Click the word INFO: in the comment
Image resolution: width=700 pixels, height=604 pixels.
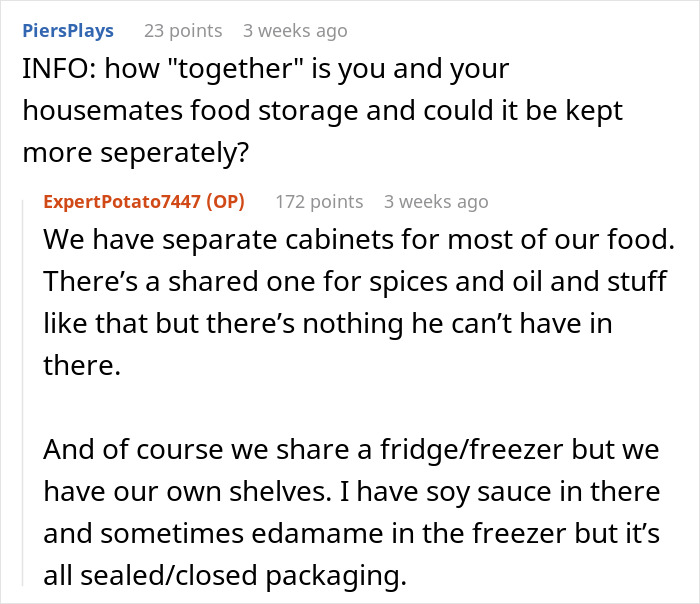click(x=54, y=70)
